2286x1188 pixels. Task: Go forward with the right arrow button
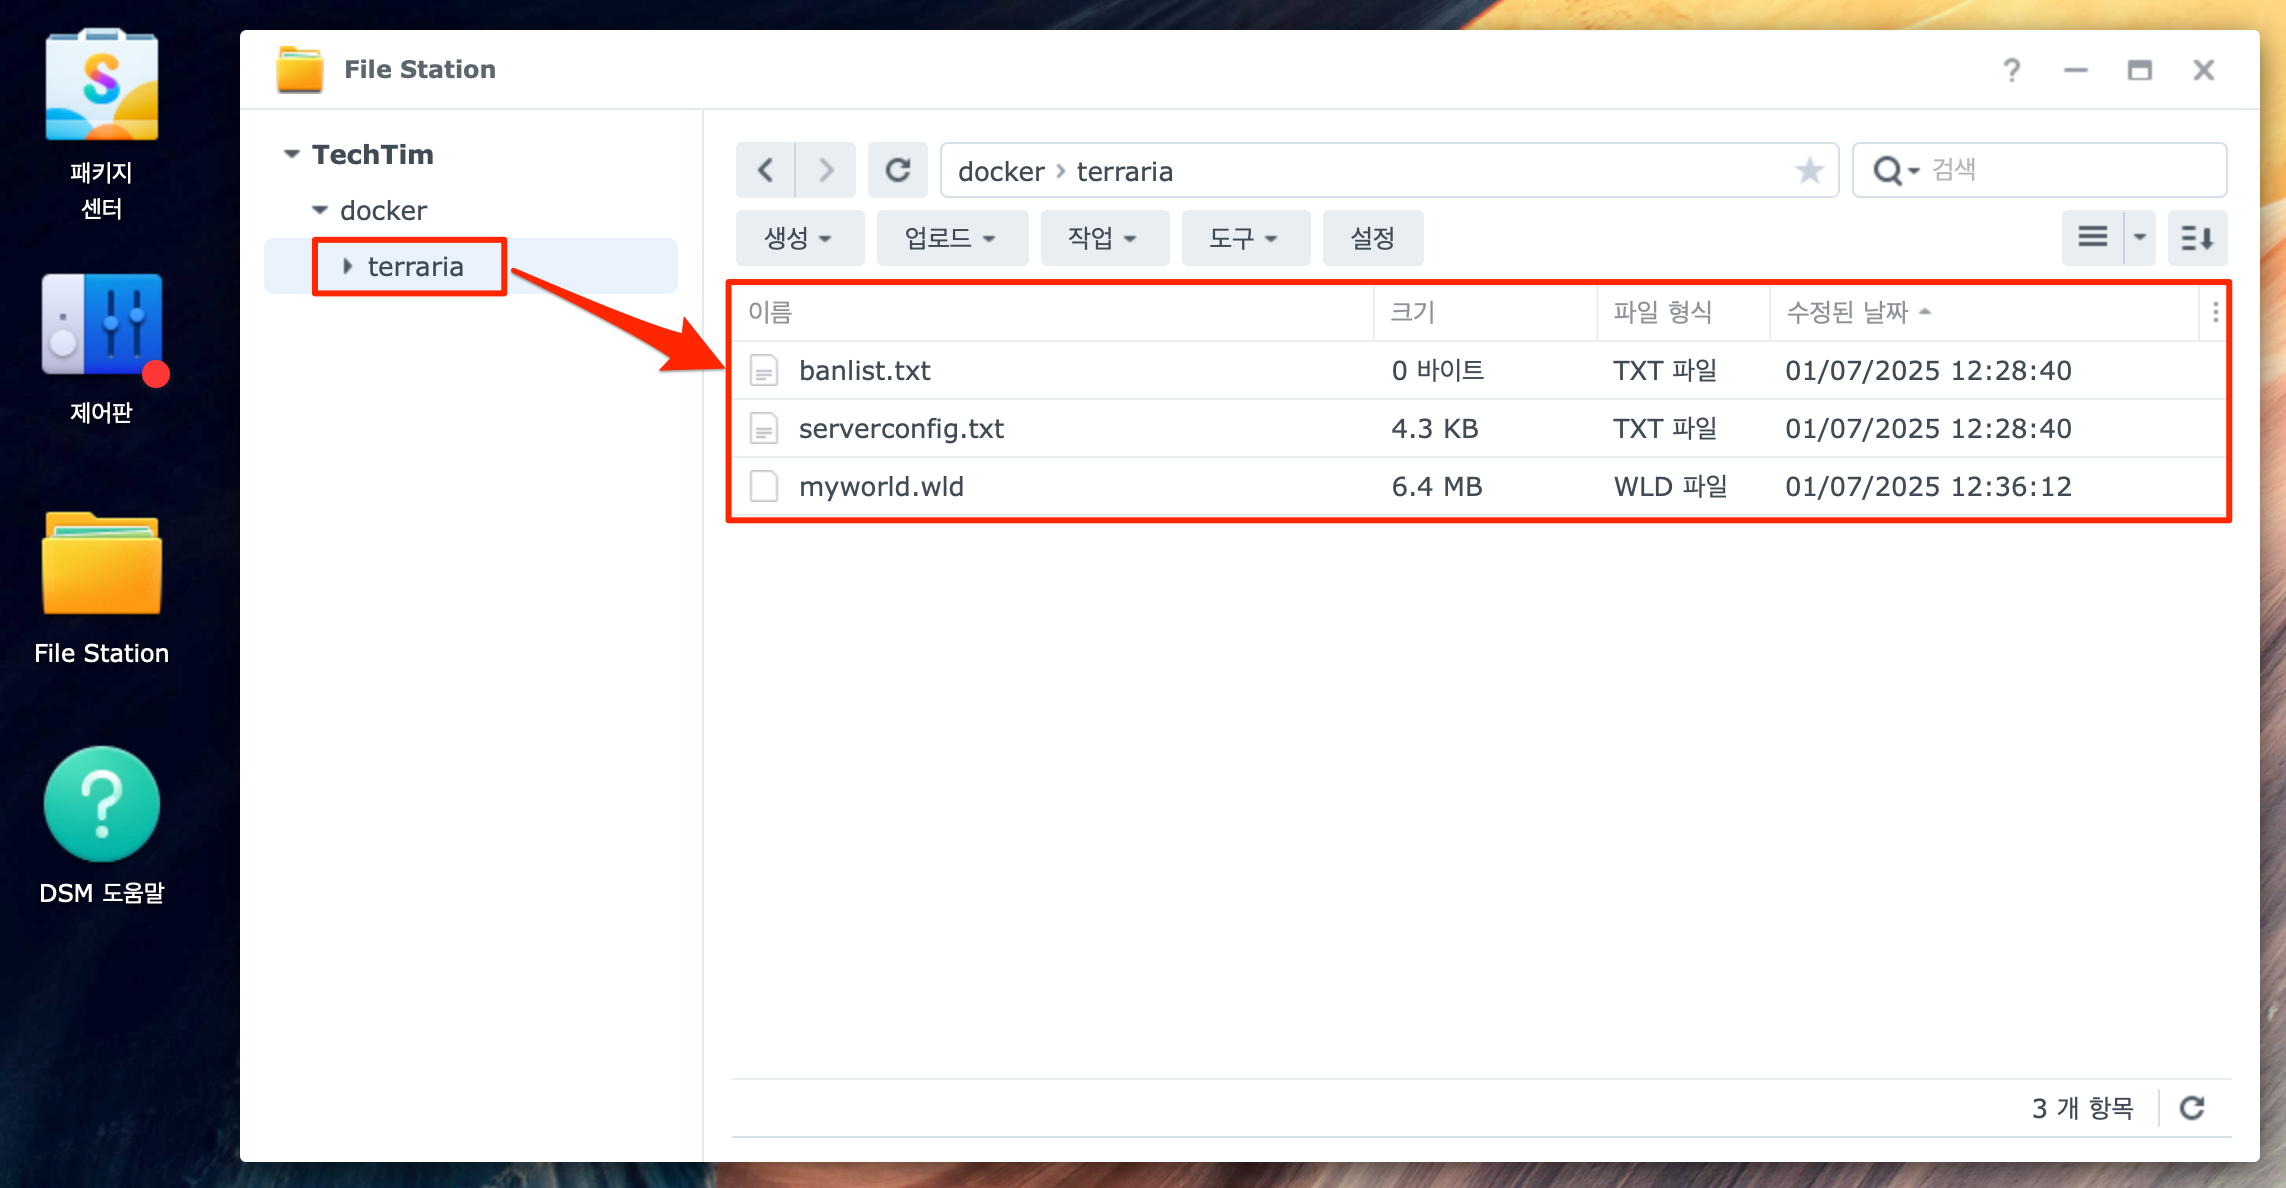(826, 171)
